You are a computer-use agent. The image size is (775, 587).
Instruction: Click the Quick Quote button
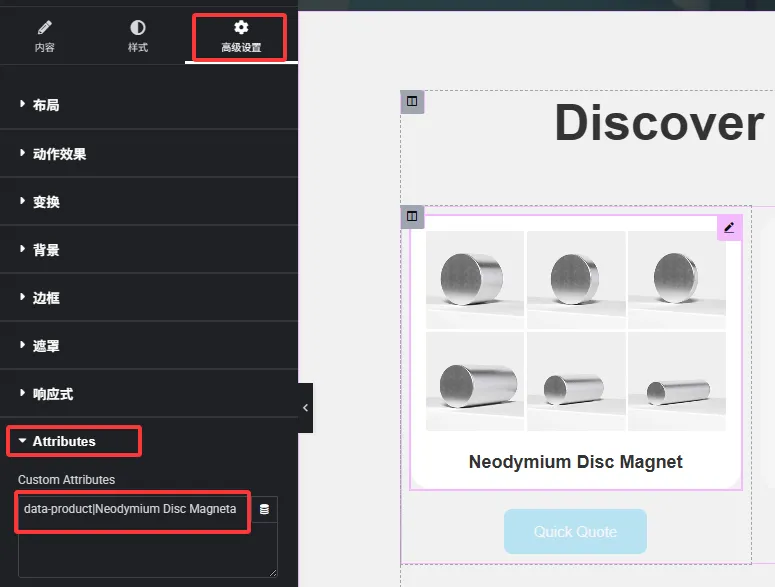click(x=575, y=532)
